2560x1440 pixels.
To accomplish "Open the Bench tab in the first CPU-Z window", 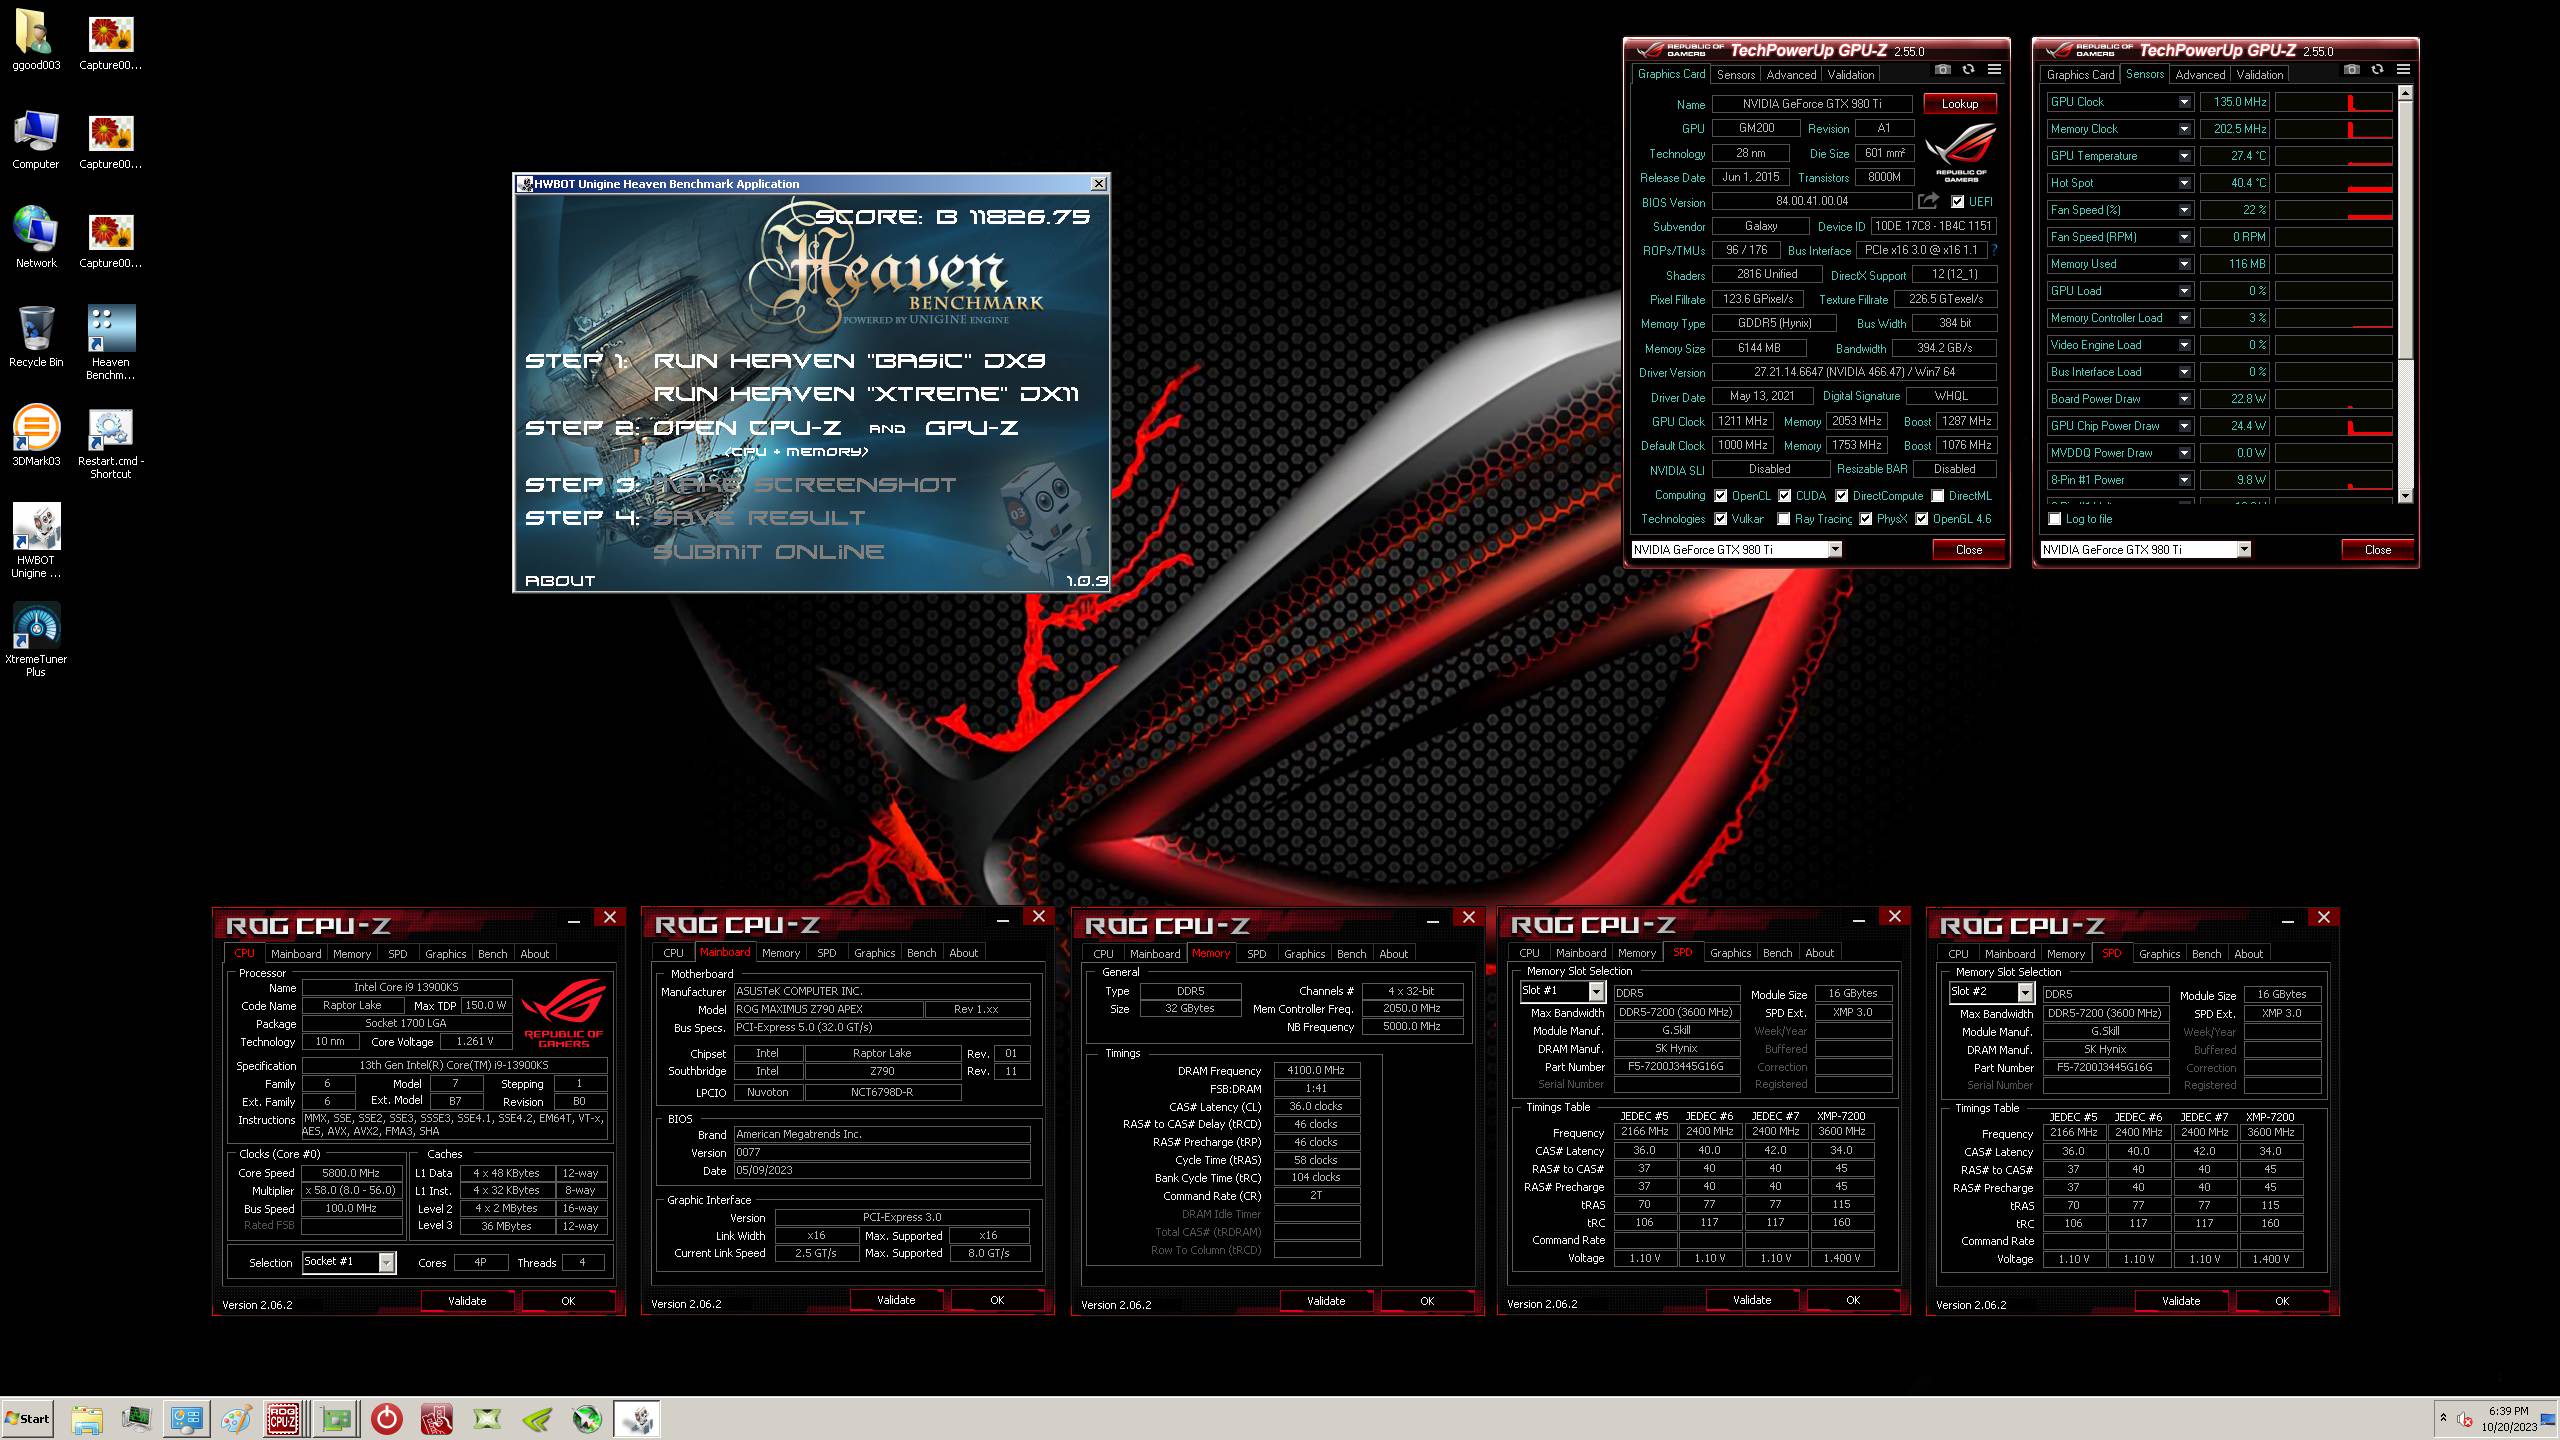I will 493,954.
